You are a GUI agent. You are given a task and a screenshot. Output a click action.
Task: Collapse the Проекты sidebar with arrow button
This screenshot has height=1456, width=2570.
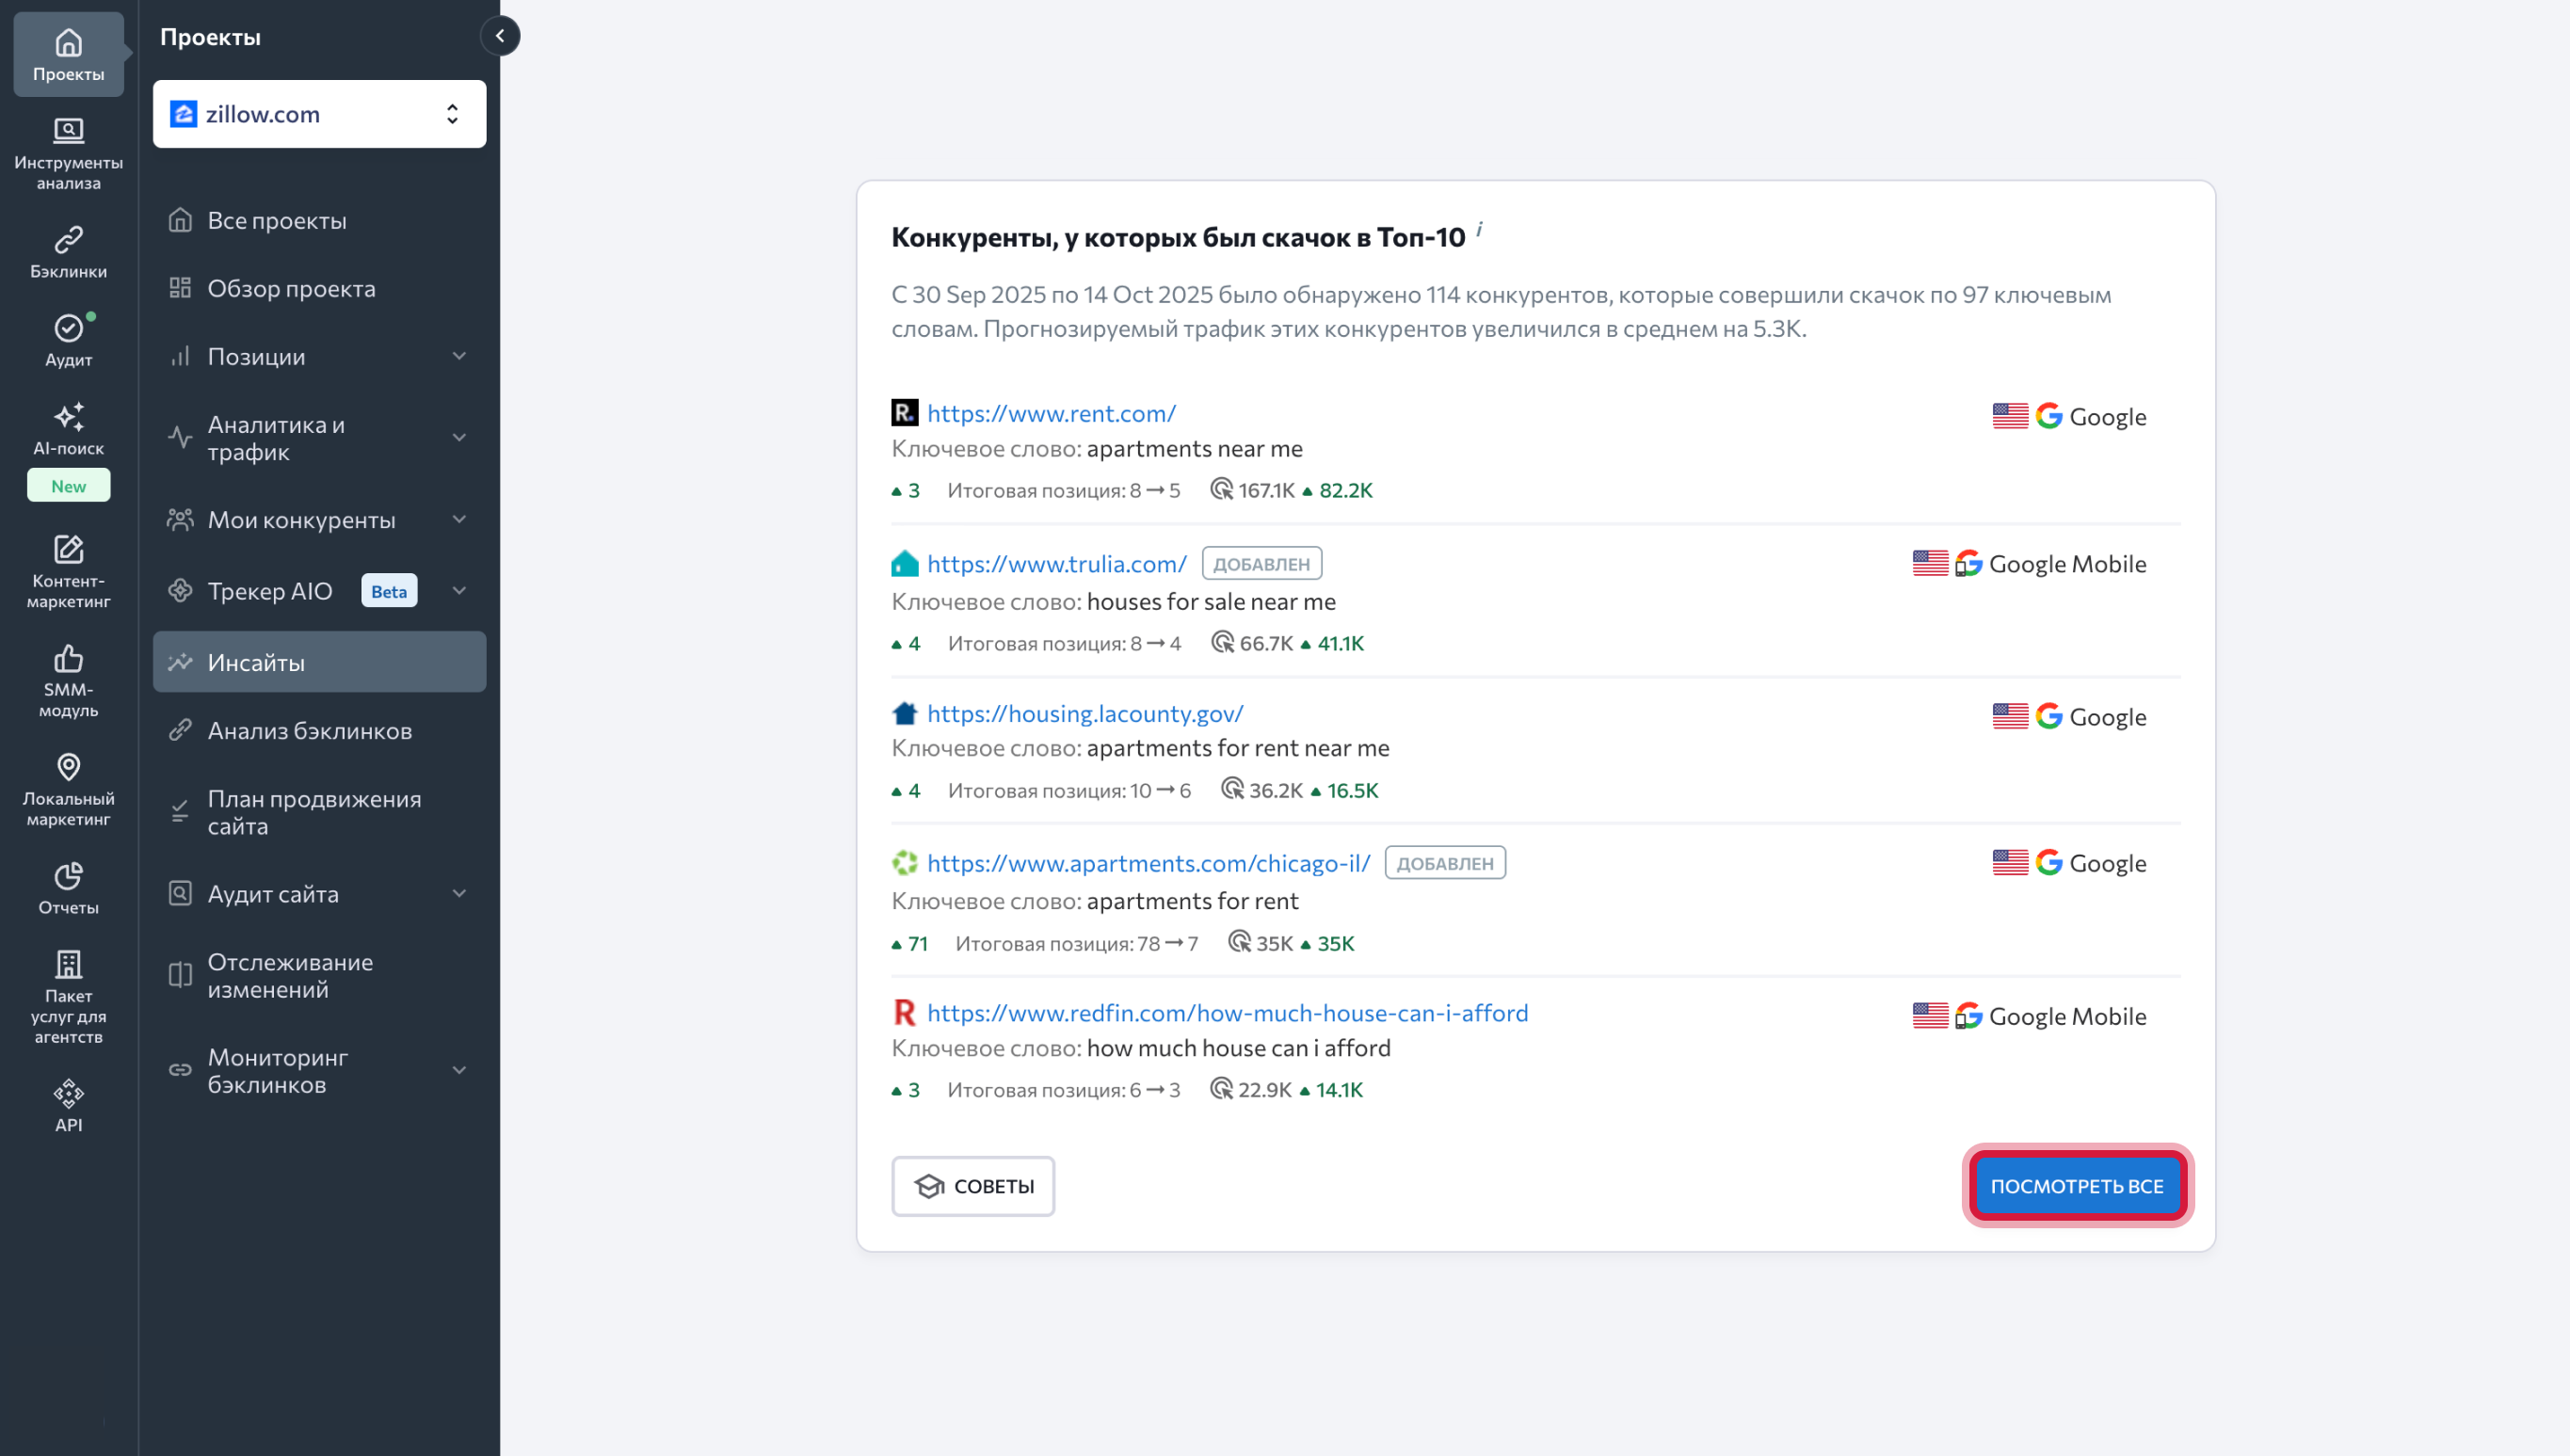pos(500,36)
